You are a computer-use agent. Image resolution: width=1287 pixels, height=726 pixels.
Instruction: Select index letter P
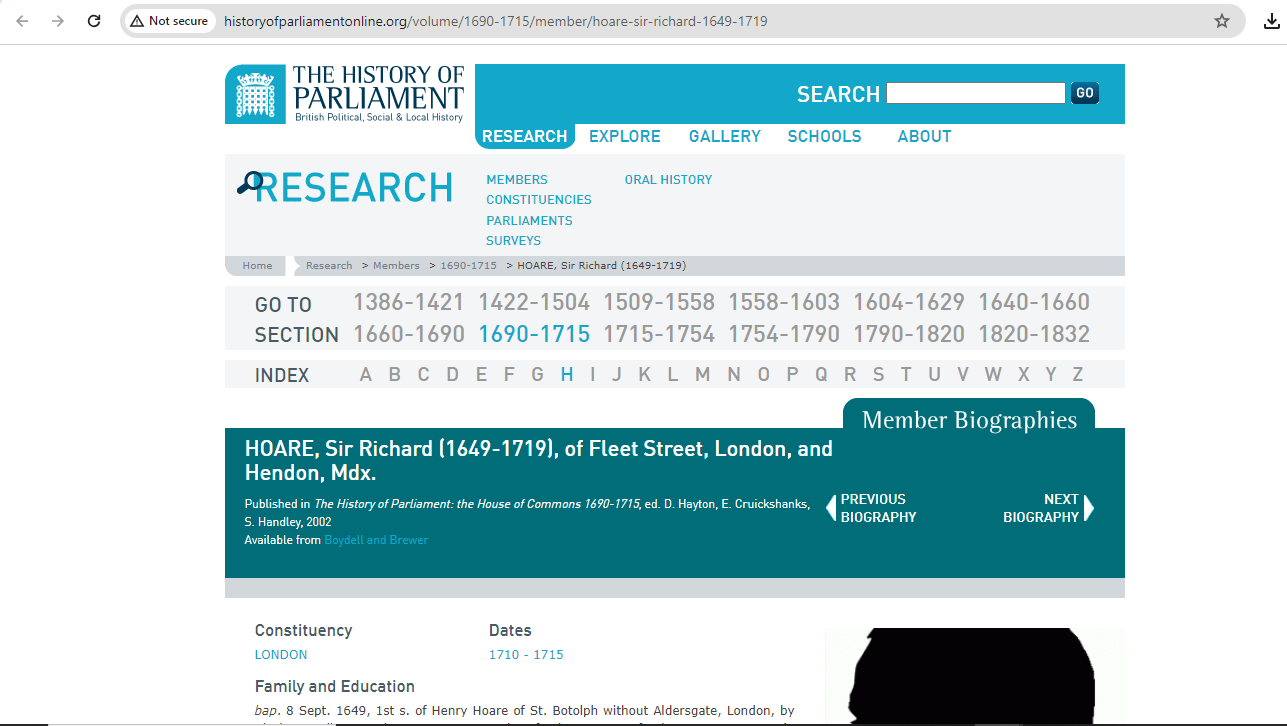pos(792,375)
